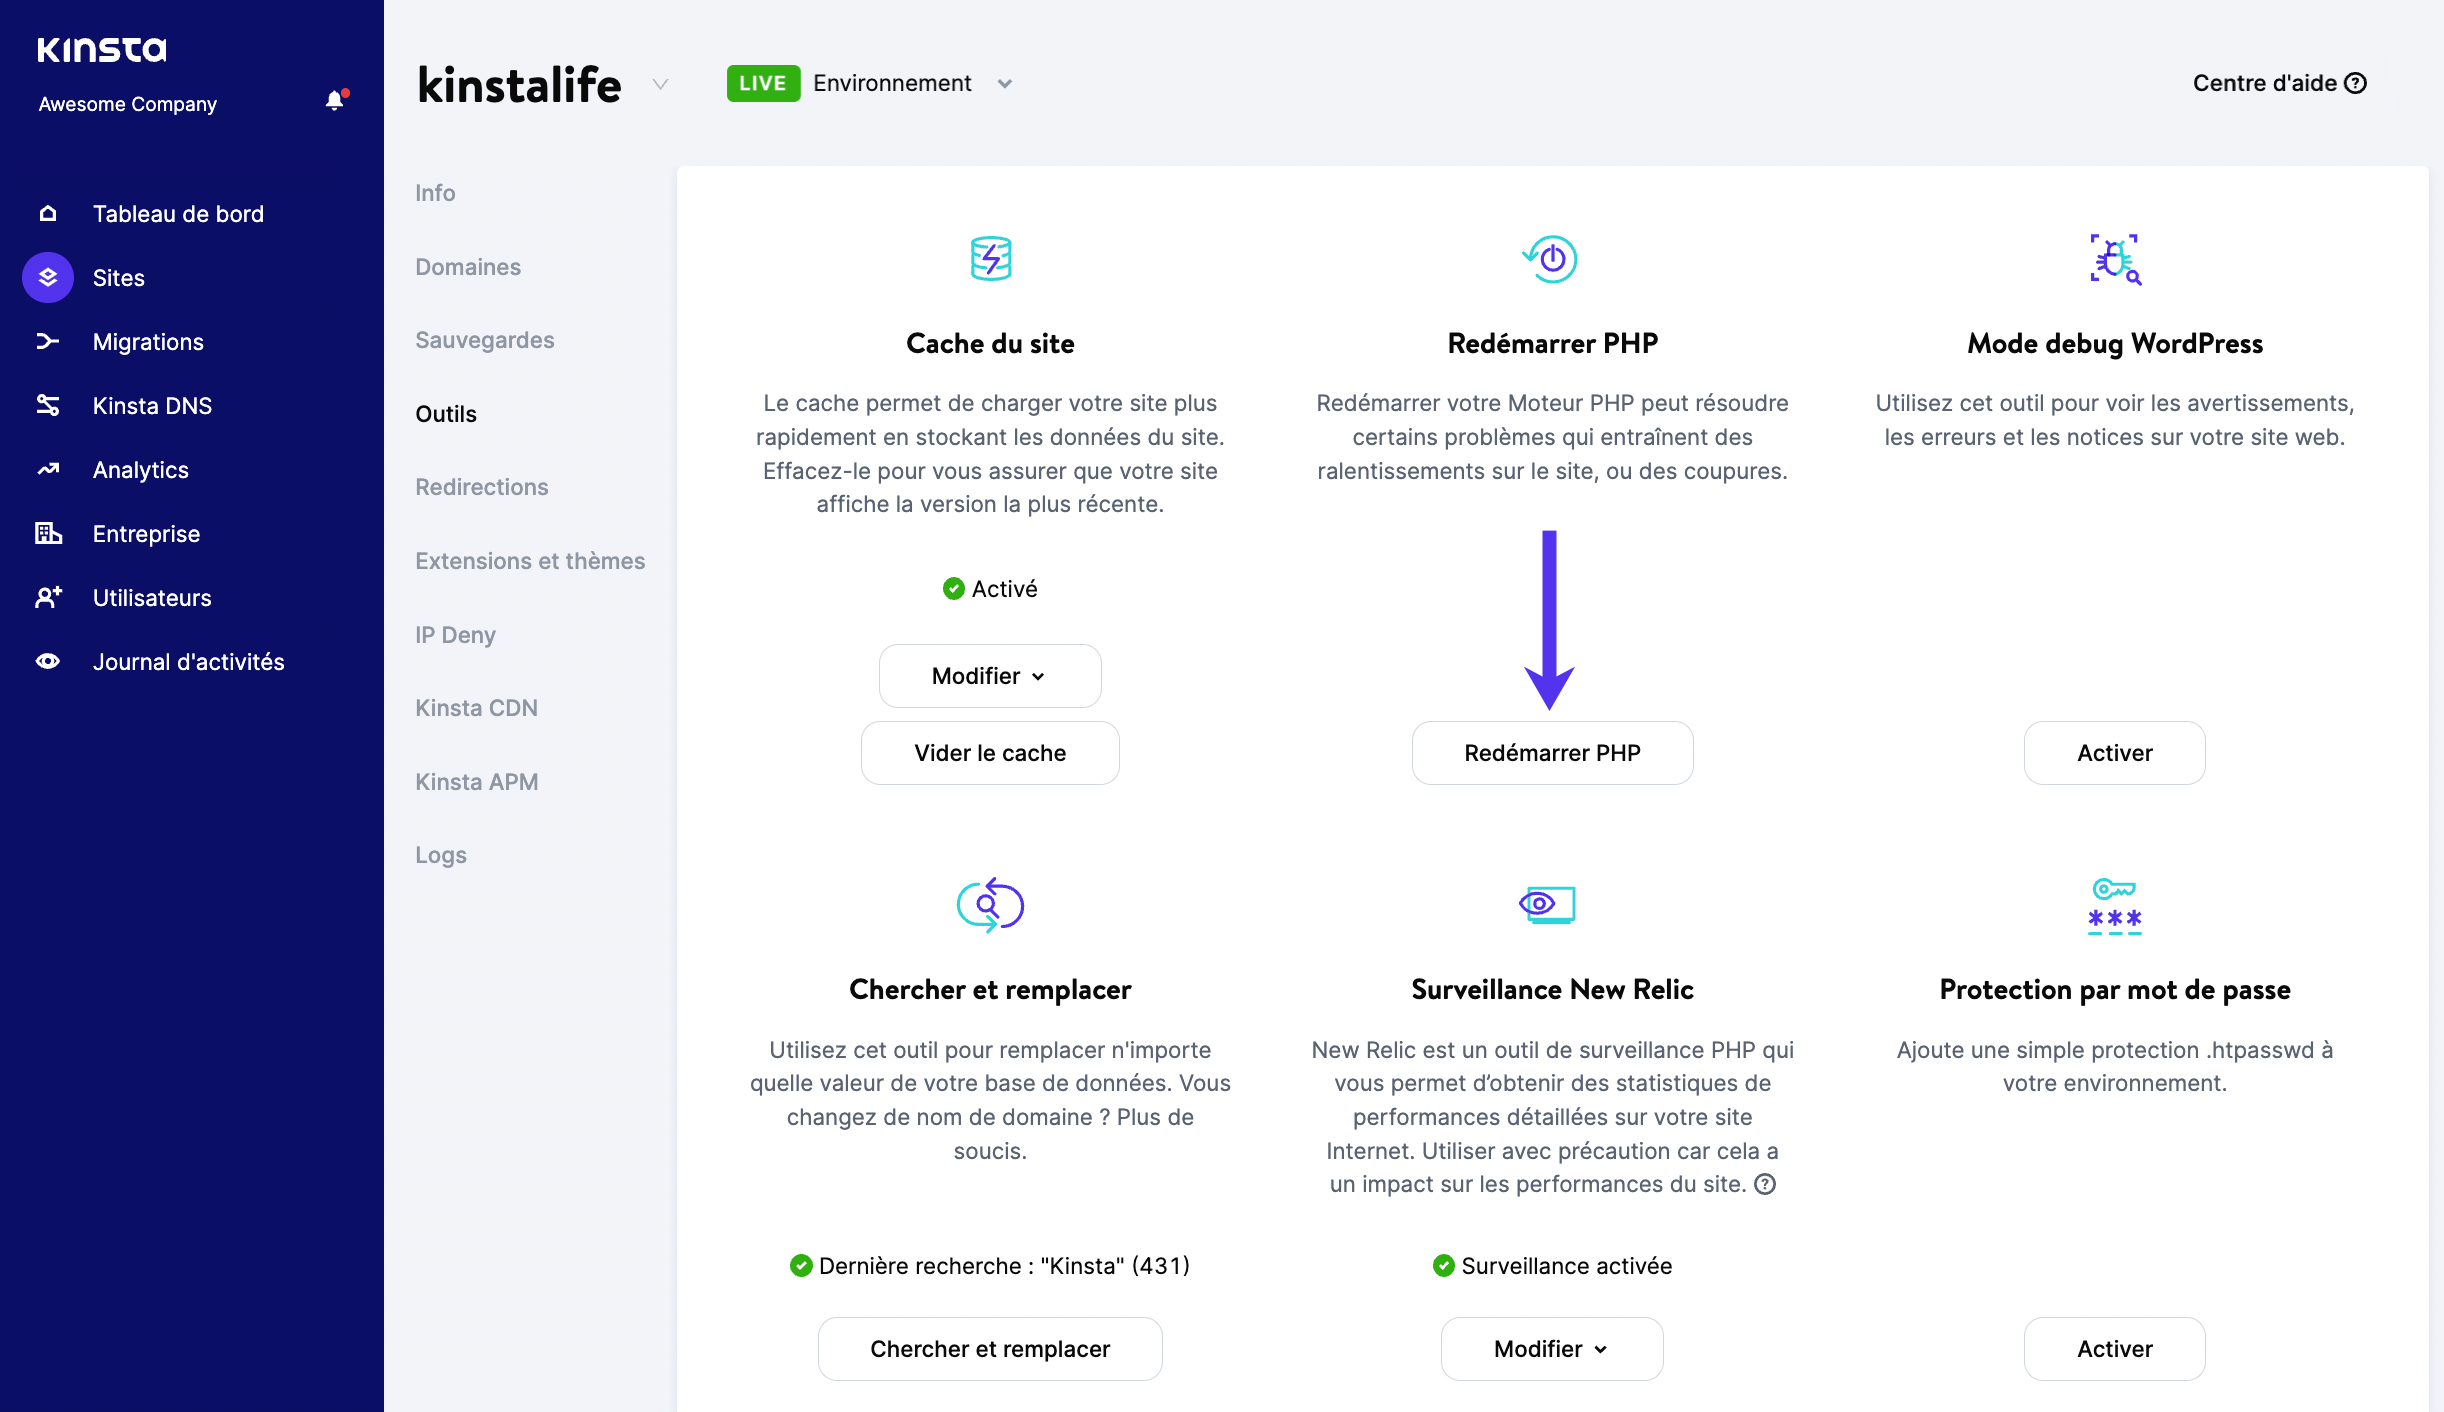Expand the Modifier cache dropdown
This screenshot has height=1412, width=2444.
pyautogui.click(x=988, y=674)
